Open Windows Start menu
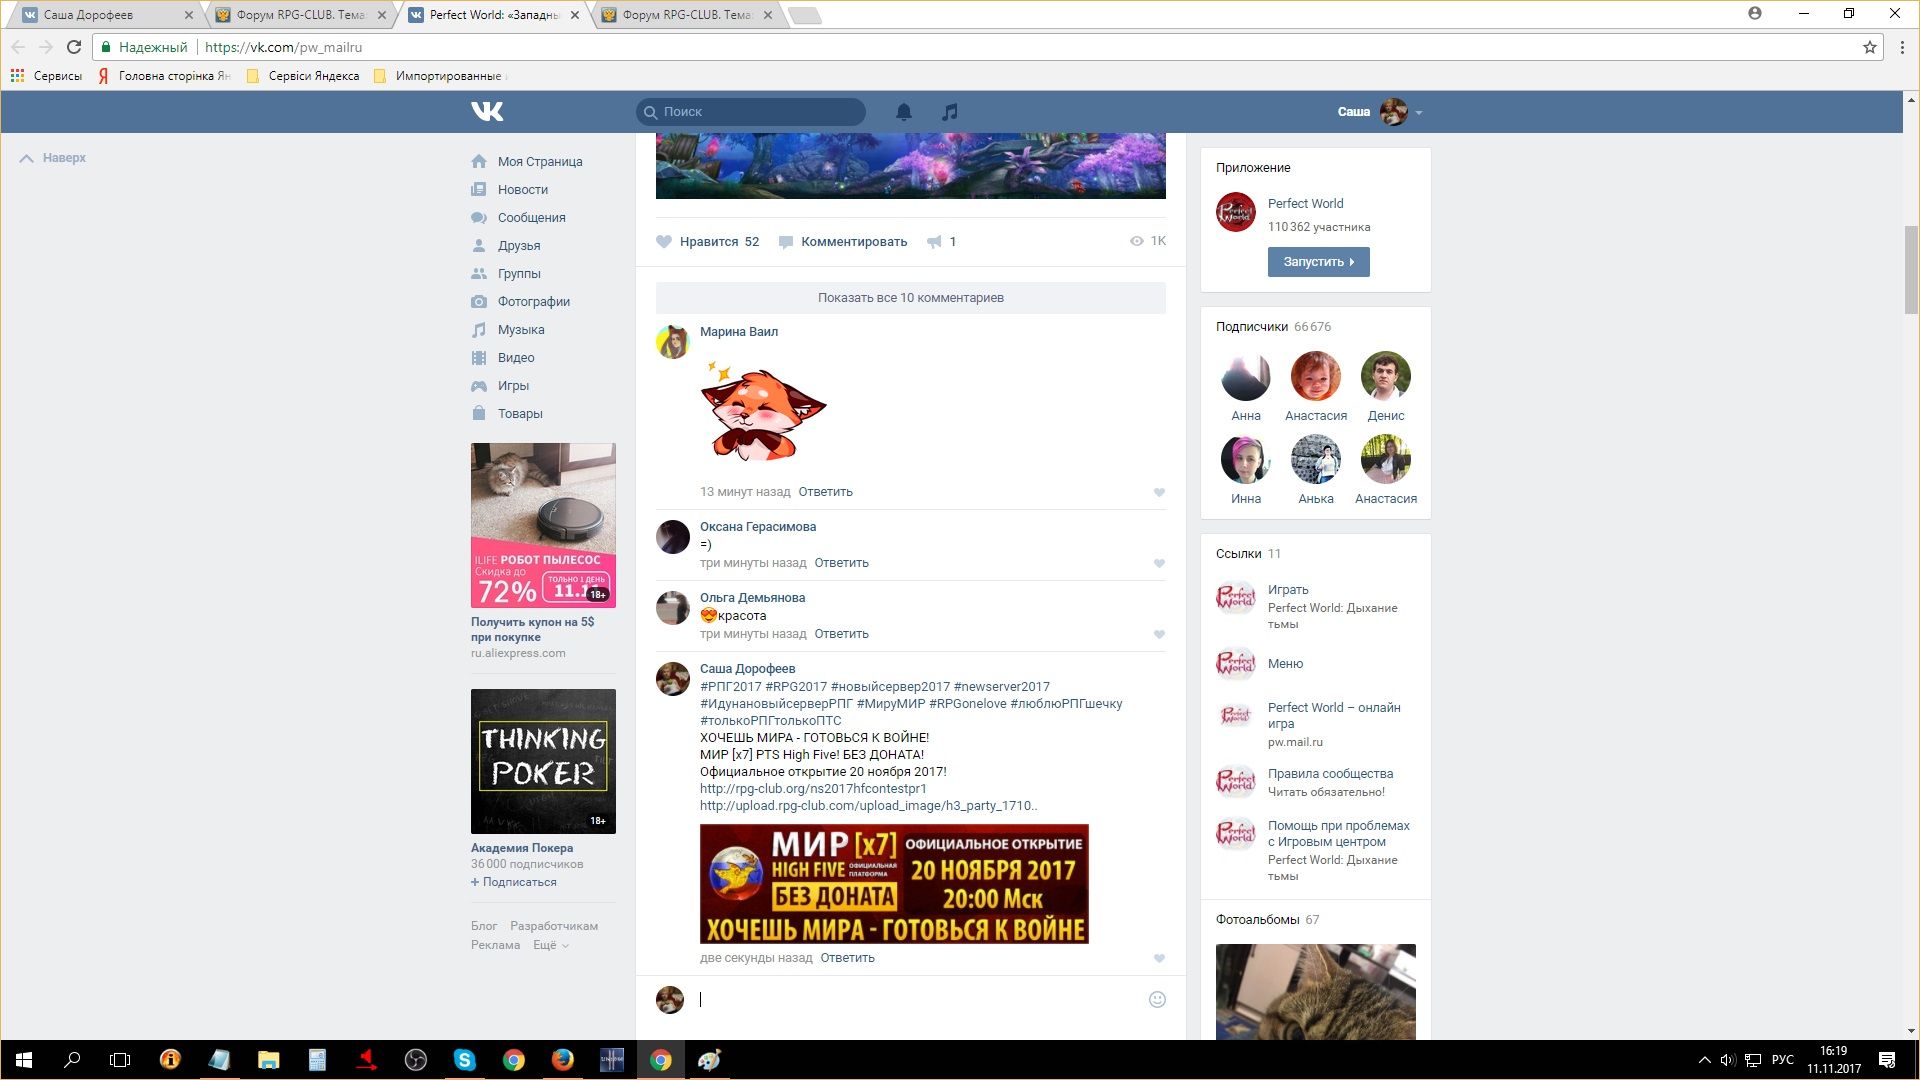Image resolution: width=1920 pixels, height=1080 pixels. [x=24, y=1060]
